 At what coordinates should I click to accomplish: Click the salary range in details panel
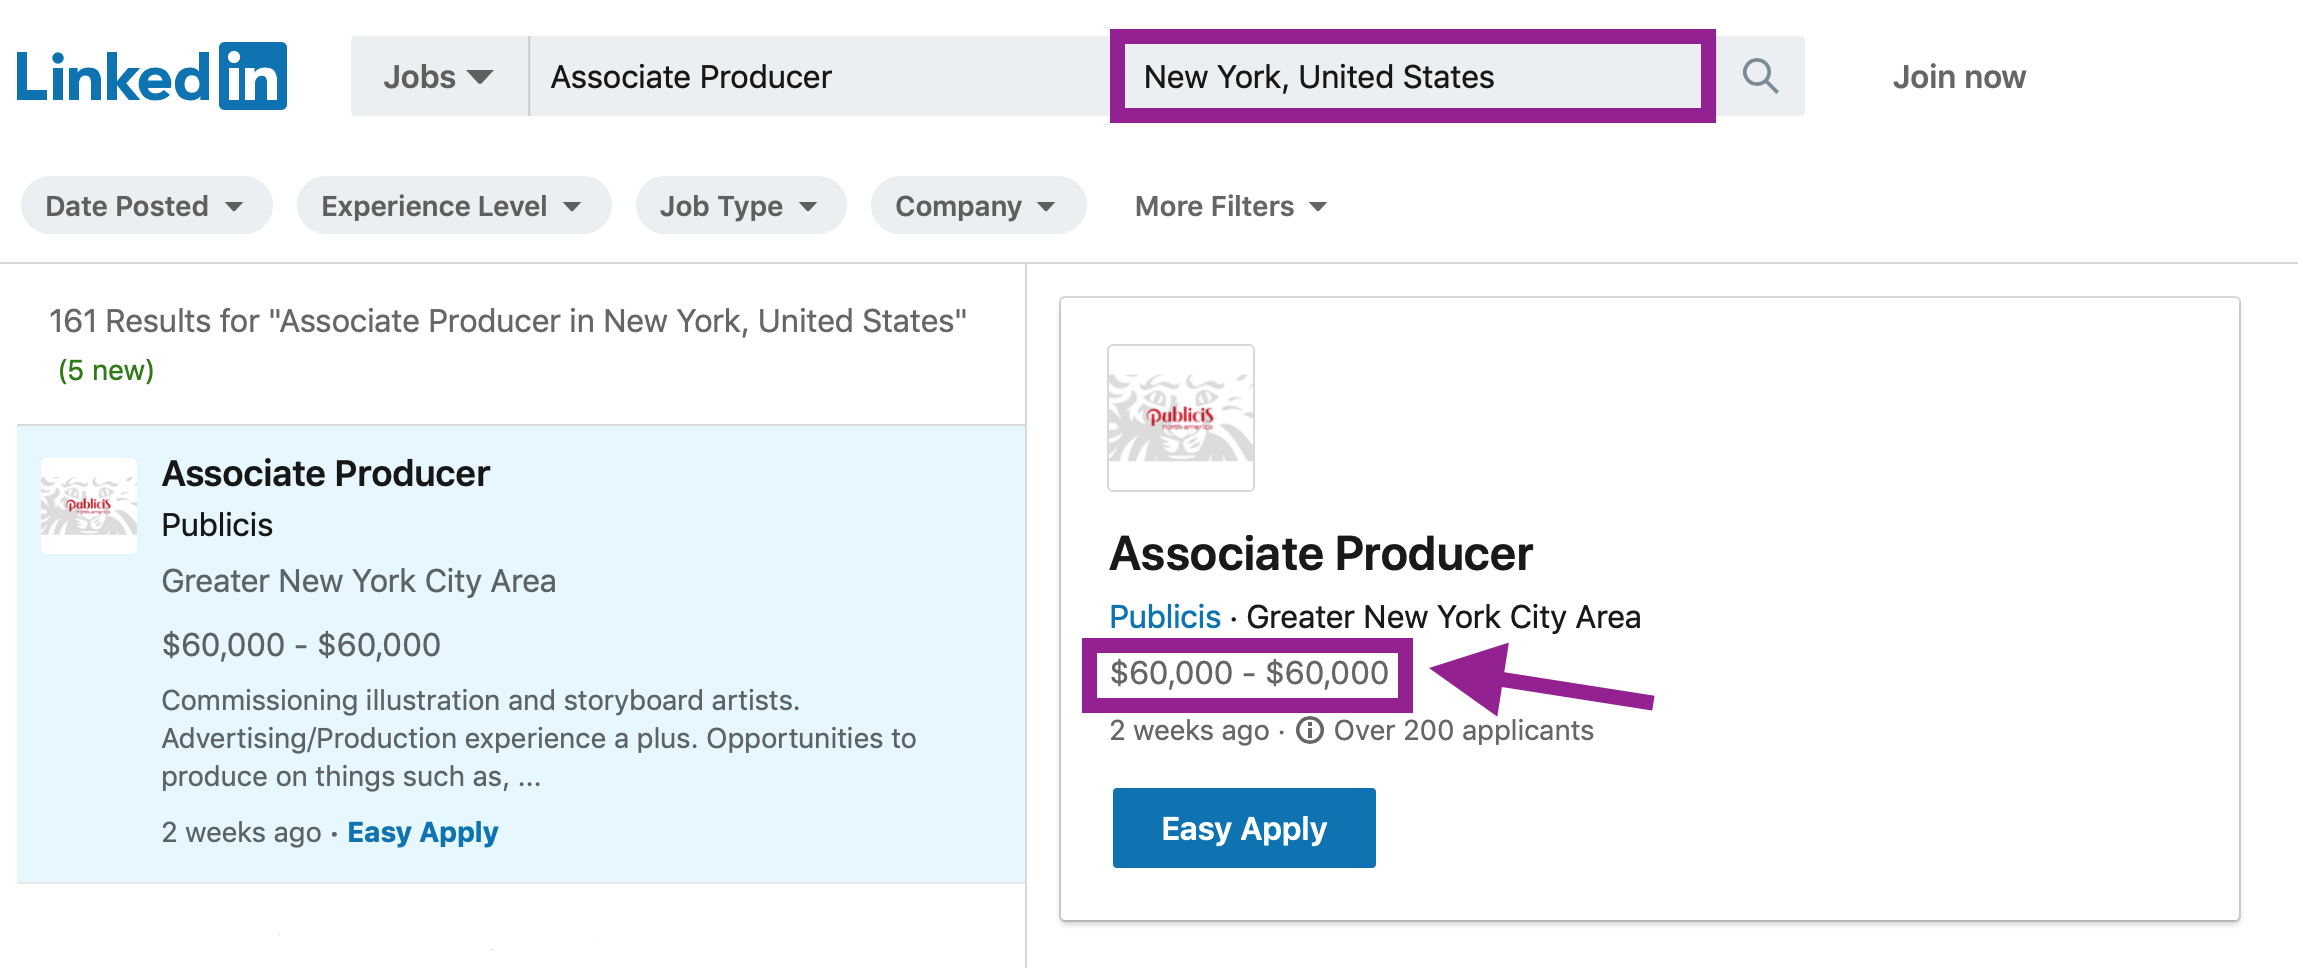click(1248, 673)
